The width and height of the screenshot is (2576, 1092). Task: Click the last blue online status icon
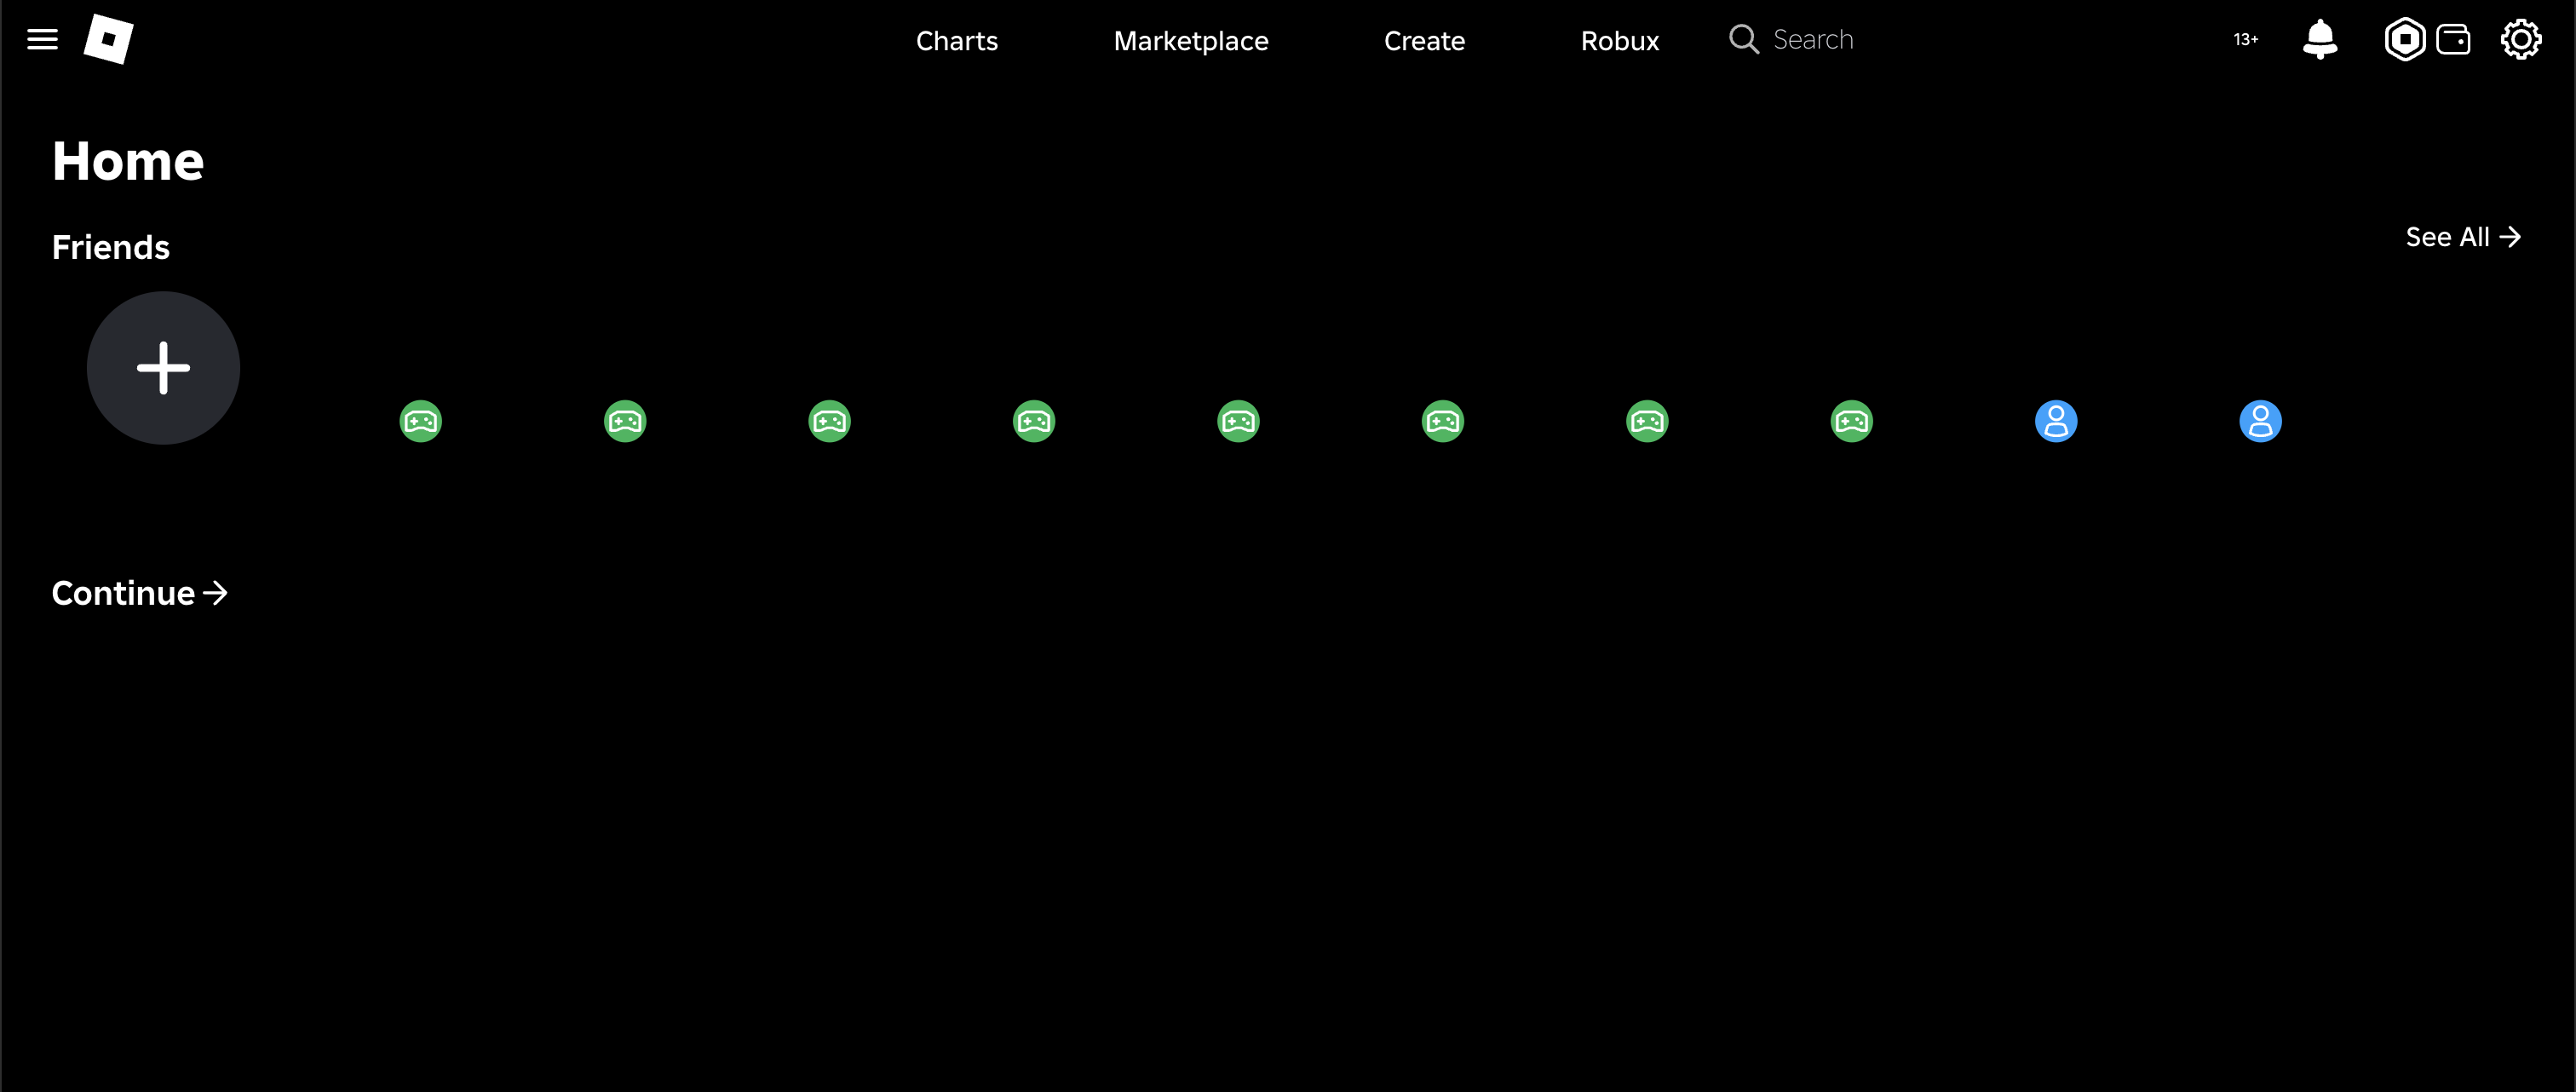coord(2260,421)
